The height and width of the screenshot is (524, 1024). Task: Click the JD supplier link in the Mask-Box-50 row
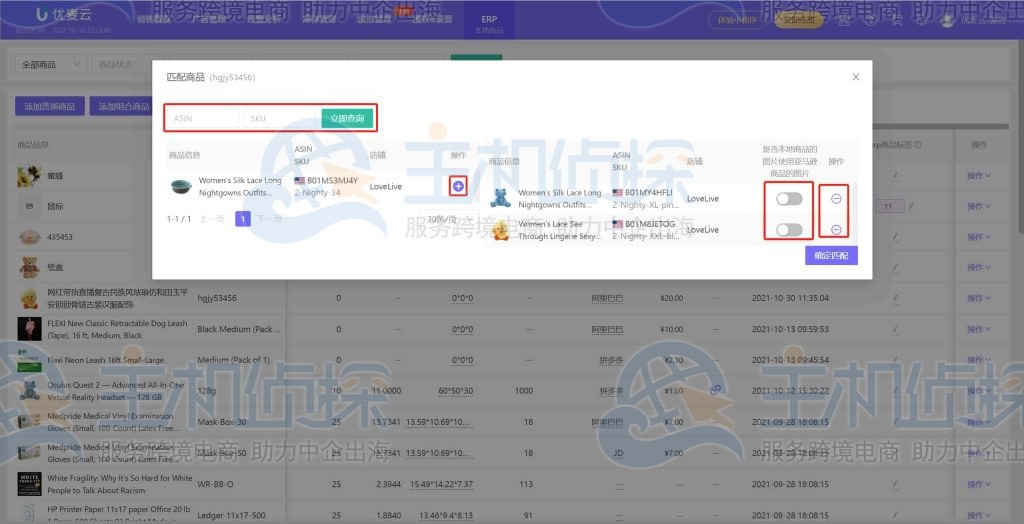[618, 453]
